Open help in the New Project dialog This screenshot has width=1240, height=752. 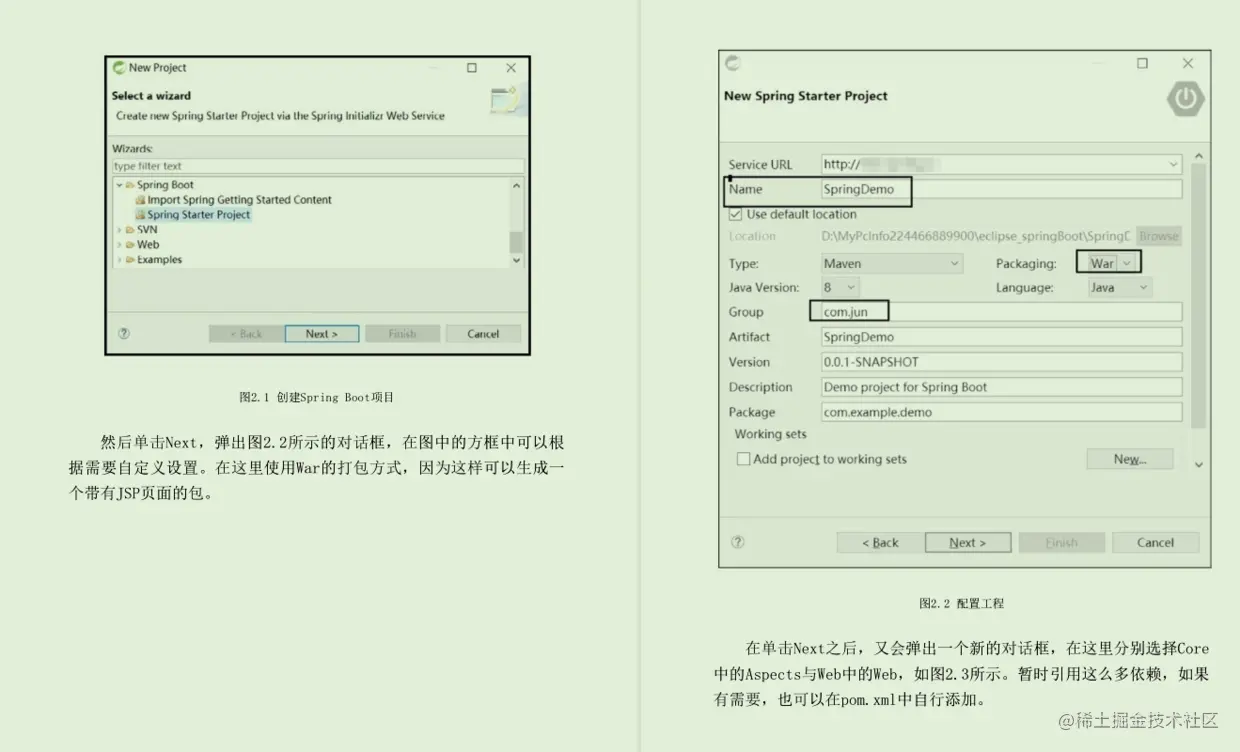pos(124,334)
